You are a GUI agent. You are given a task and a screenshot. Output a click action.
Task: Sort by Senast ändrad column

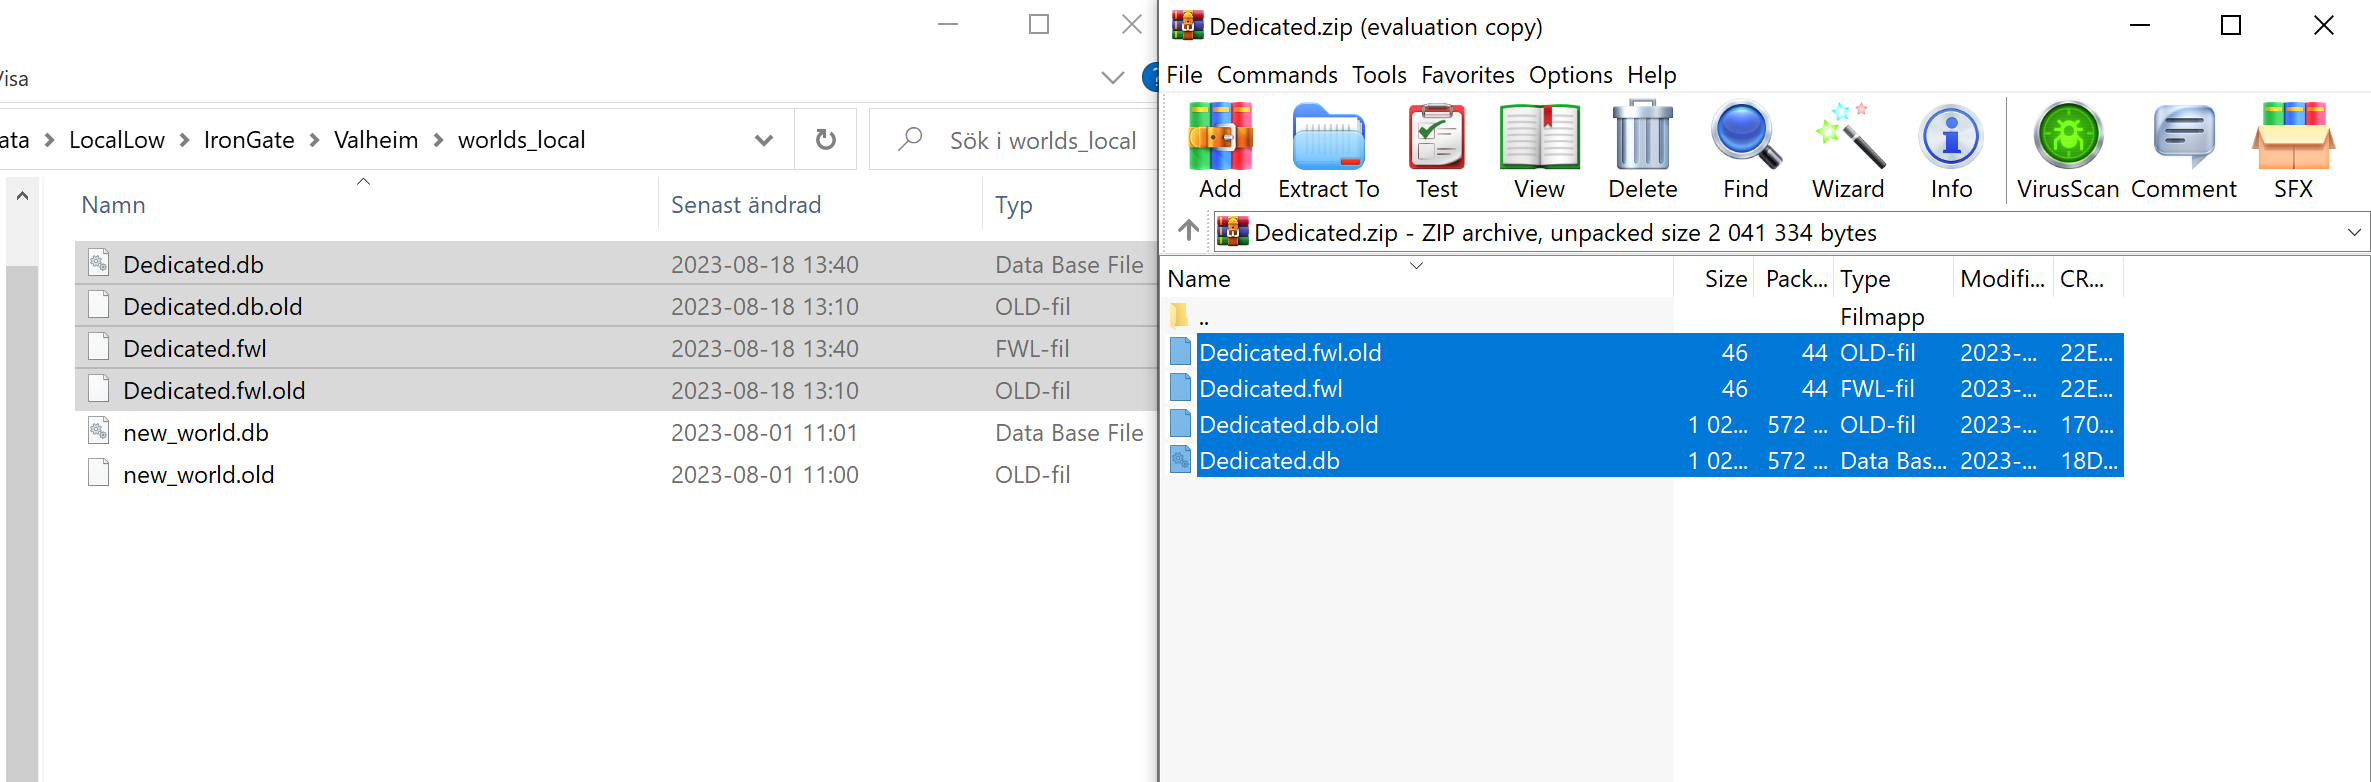tap(746, 205)
